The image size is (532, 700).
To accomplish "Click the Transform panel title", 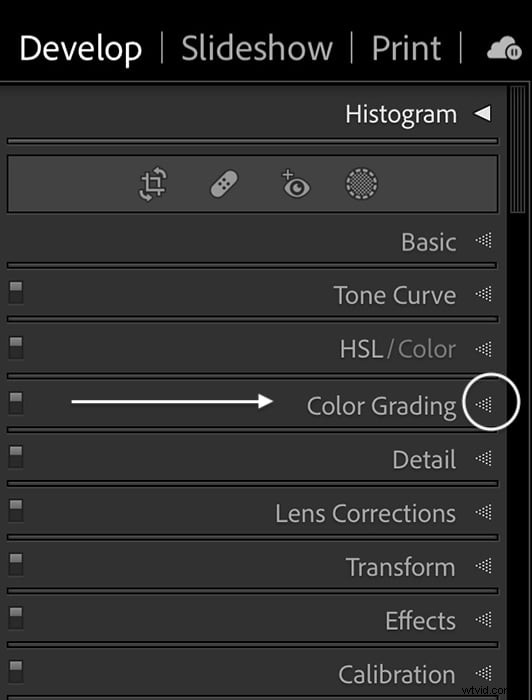I will click(x=401, y=567).
